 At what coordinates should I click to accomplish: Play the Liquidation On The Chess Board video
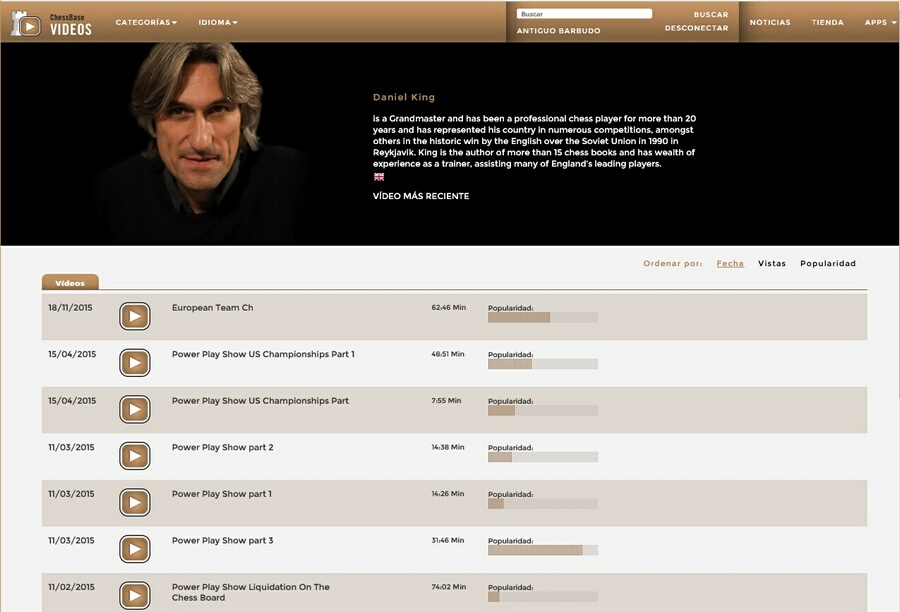tap(135, 595)
